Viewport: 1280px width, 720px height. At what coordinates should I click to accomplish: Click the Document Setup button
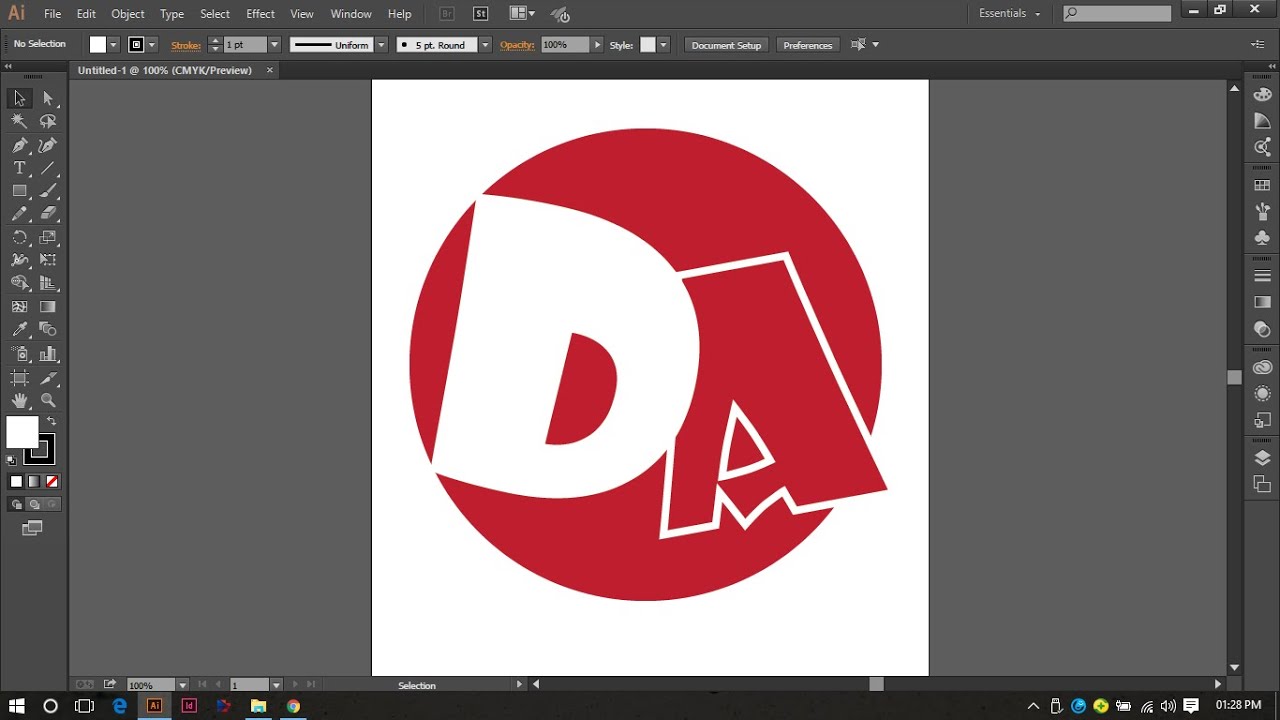tap(726, 45)
